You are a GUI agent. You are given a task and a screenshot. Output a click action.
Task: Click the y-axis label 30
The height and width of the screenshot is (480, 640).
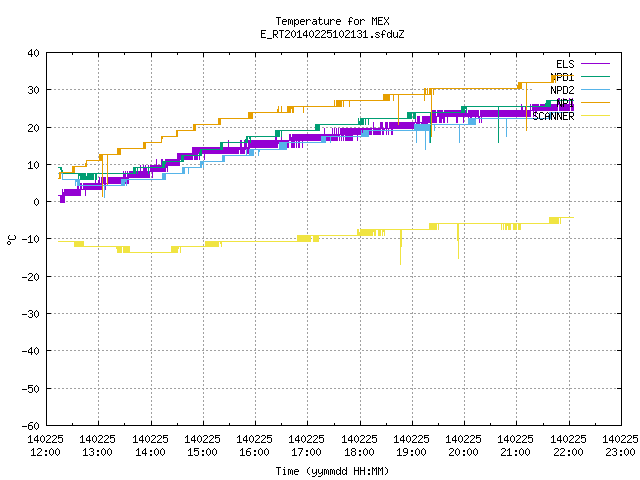pyautogui.click(x=33, y=90)
